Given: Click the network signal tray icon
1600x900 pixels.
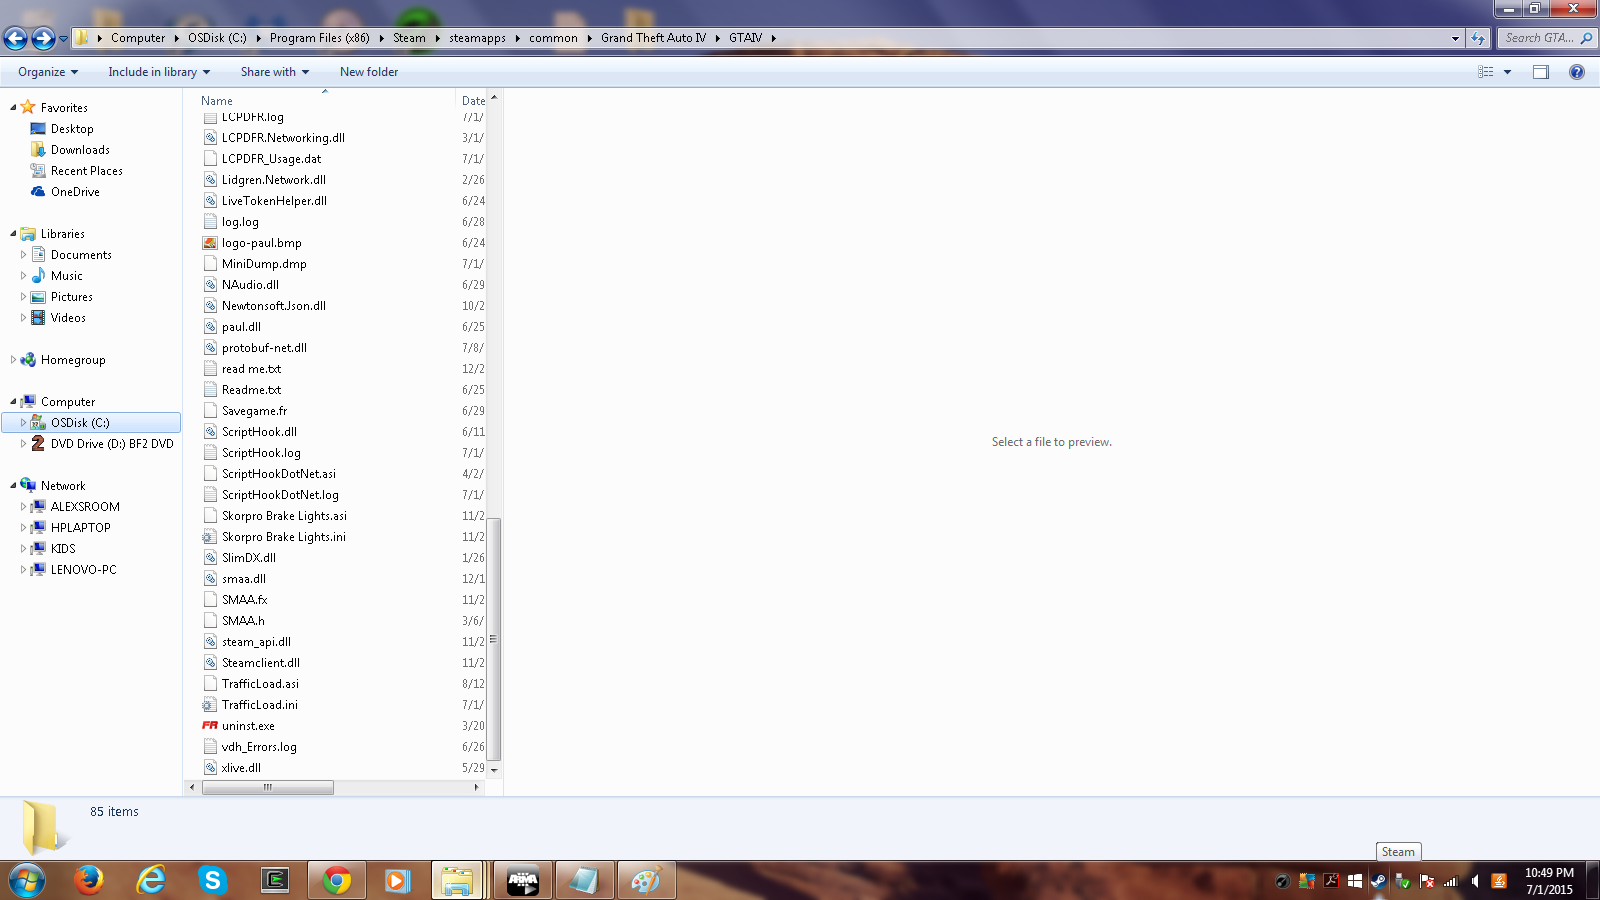Looking at the screenshot, I should click(x=1451, y=881).
